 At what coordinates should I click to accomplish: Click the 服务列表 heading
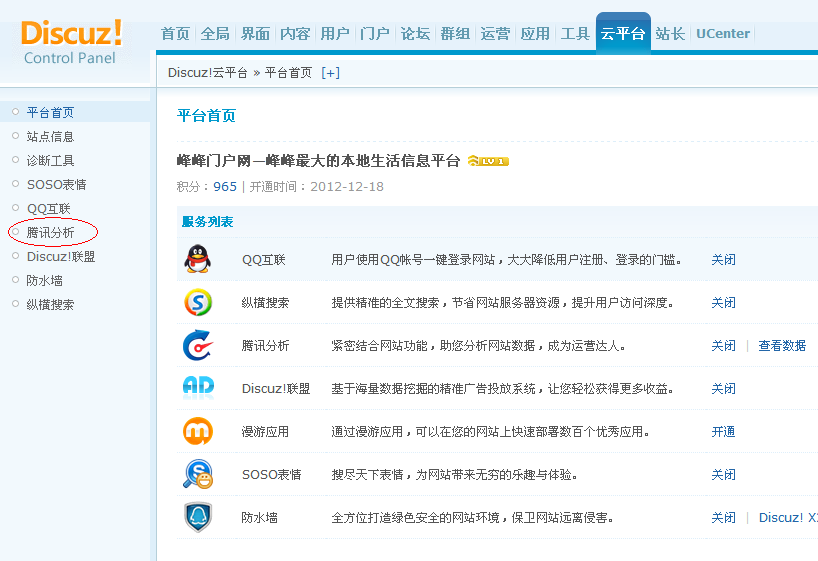tap(208, 222)
